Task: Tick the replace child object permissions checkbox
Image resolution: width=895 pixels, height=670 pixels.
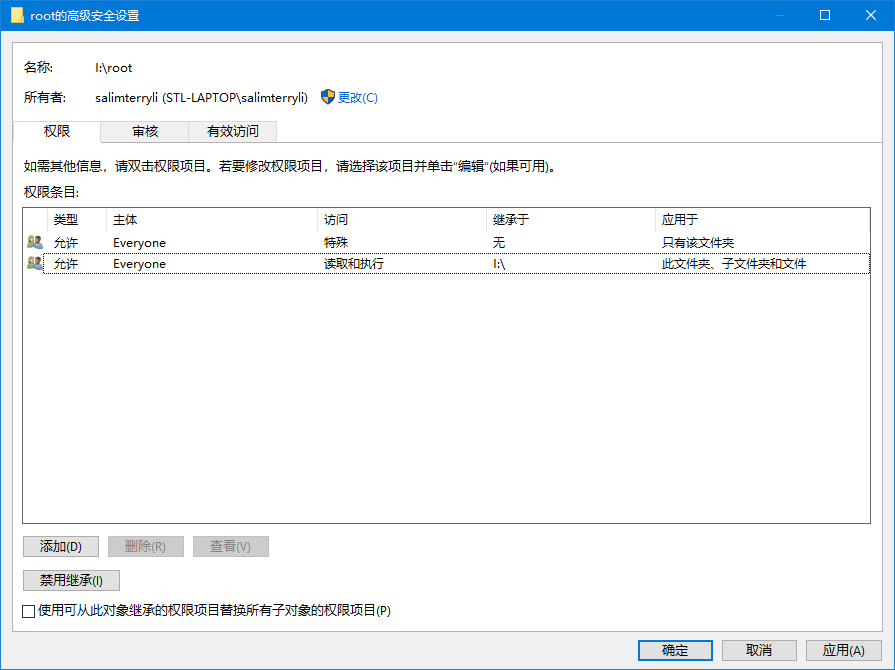Action: click(x=29, y=611)
